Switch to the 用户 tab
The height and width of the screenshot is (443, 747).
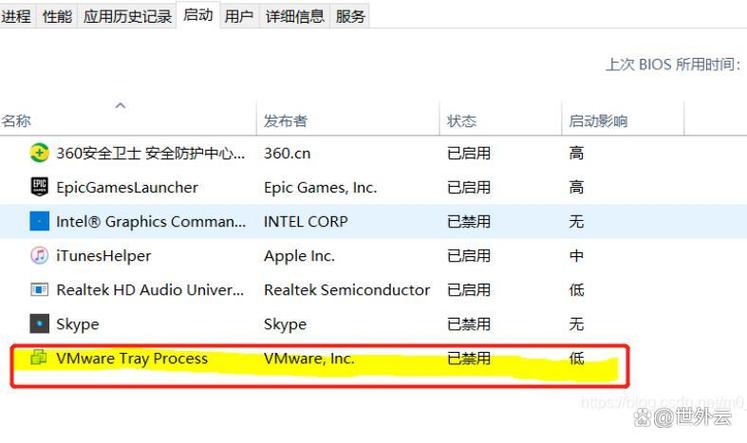(239, 16)
